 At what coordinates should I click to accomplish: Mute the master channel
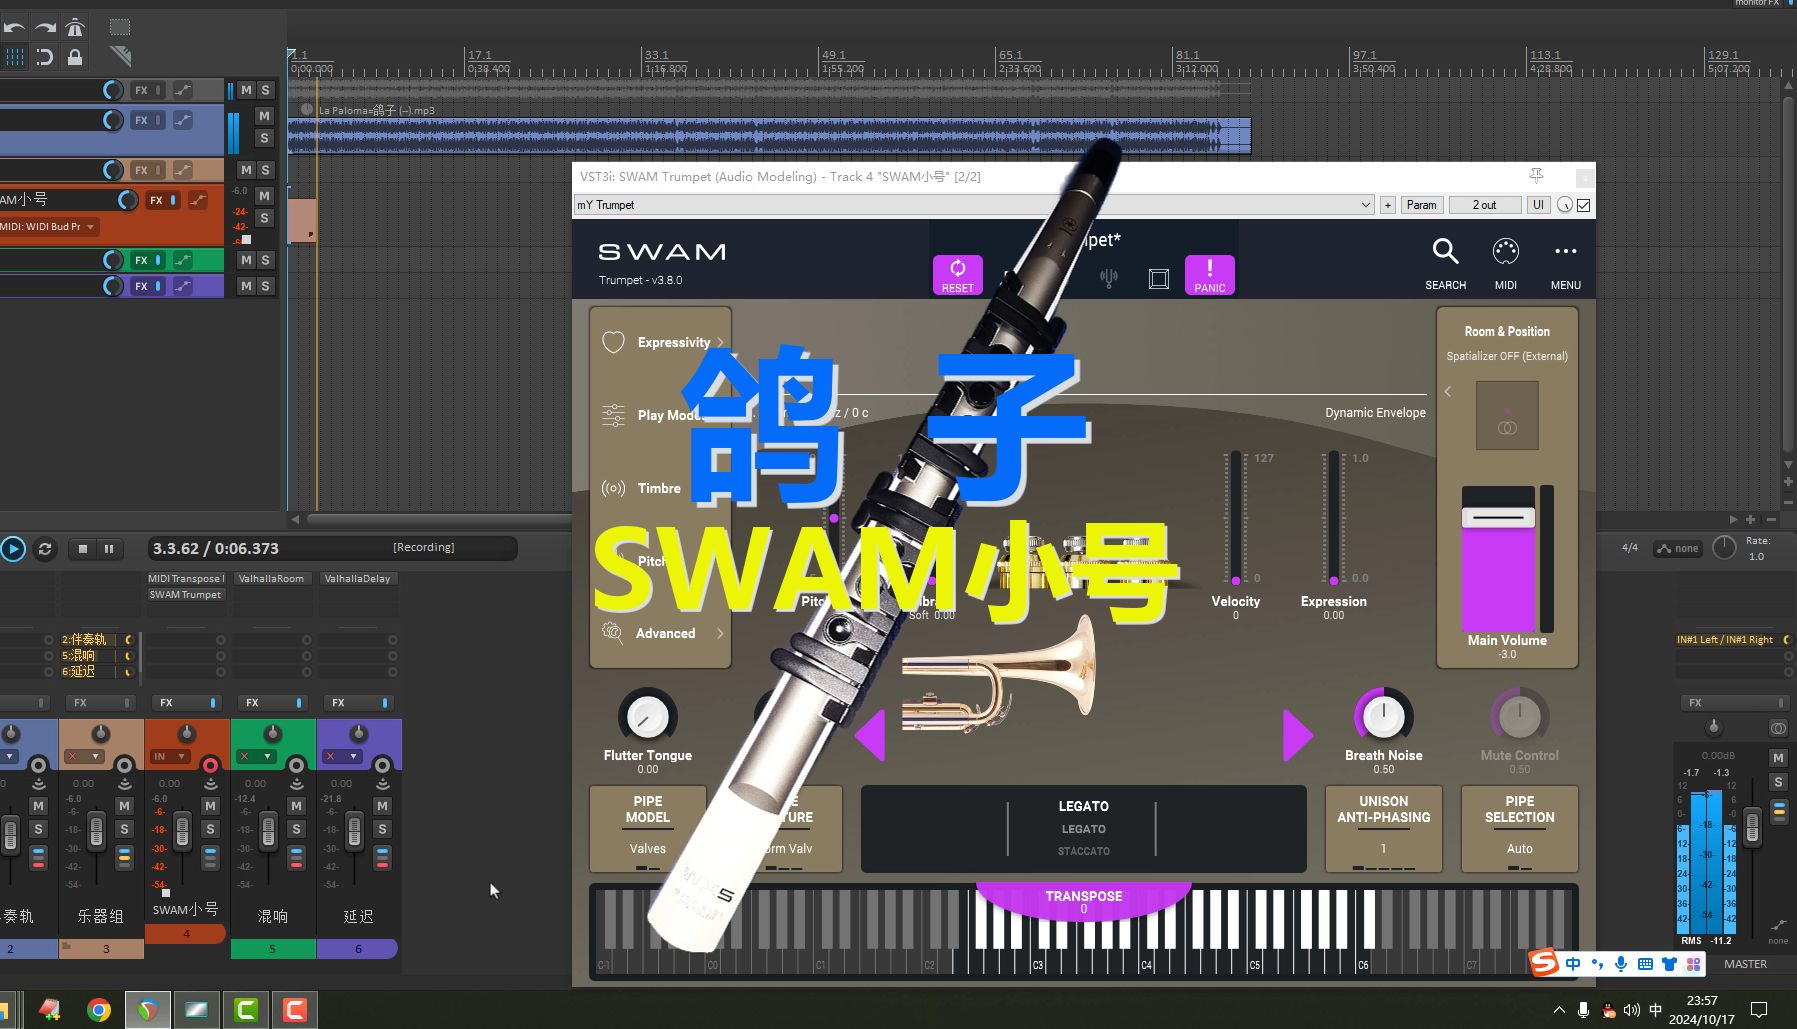[x=1778, y=758]
